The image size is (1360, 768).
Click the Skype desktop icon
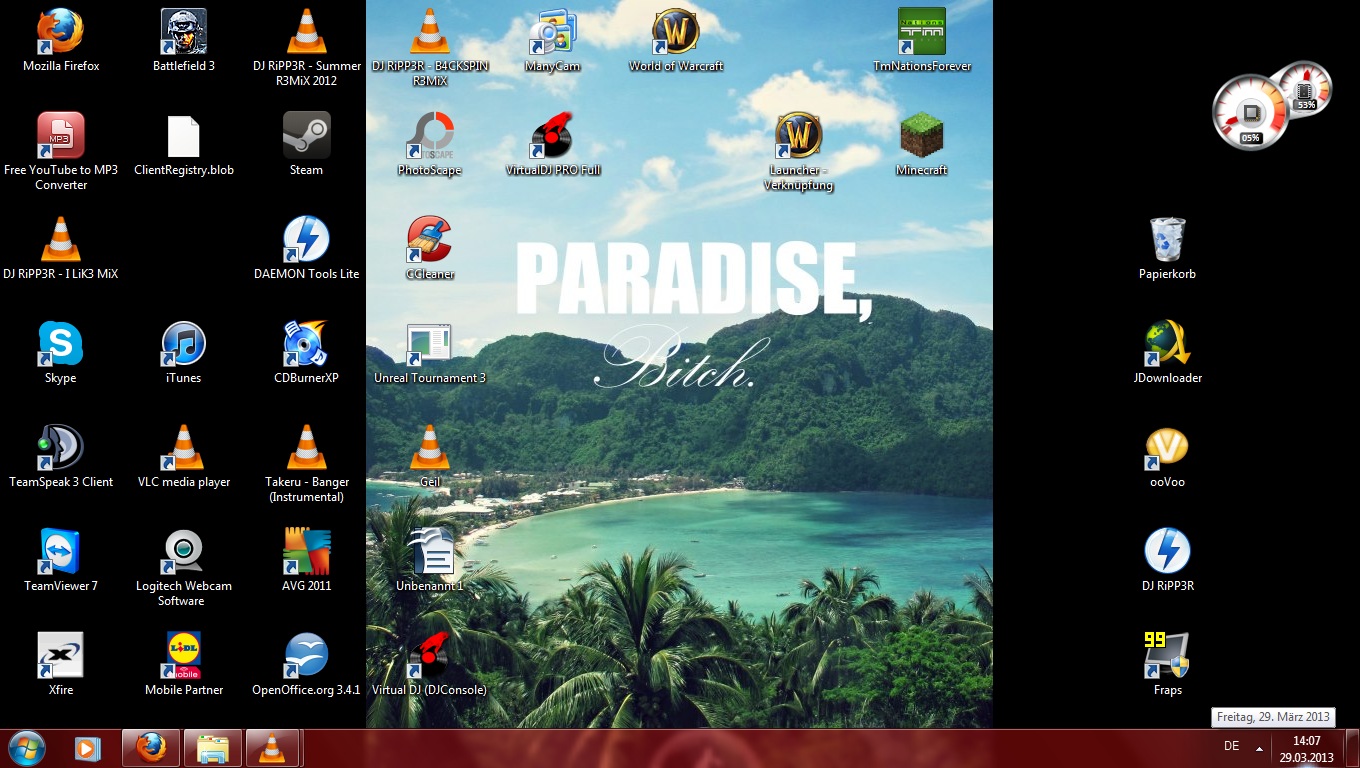[x=61, y=345]
